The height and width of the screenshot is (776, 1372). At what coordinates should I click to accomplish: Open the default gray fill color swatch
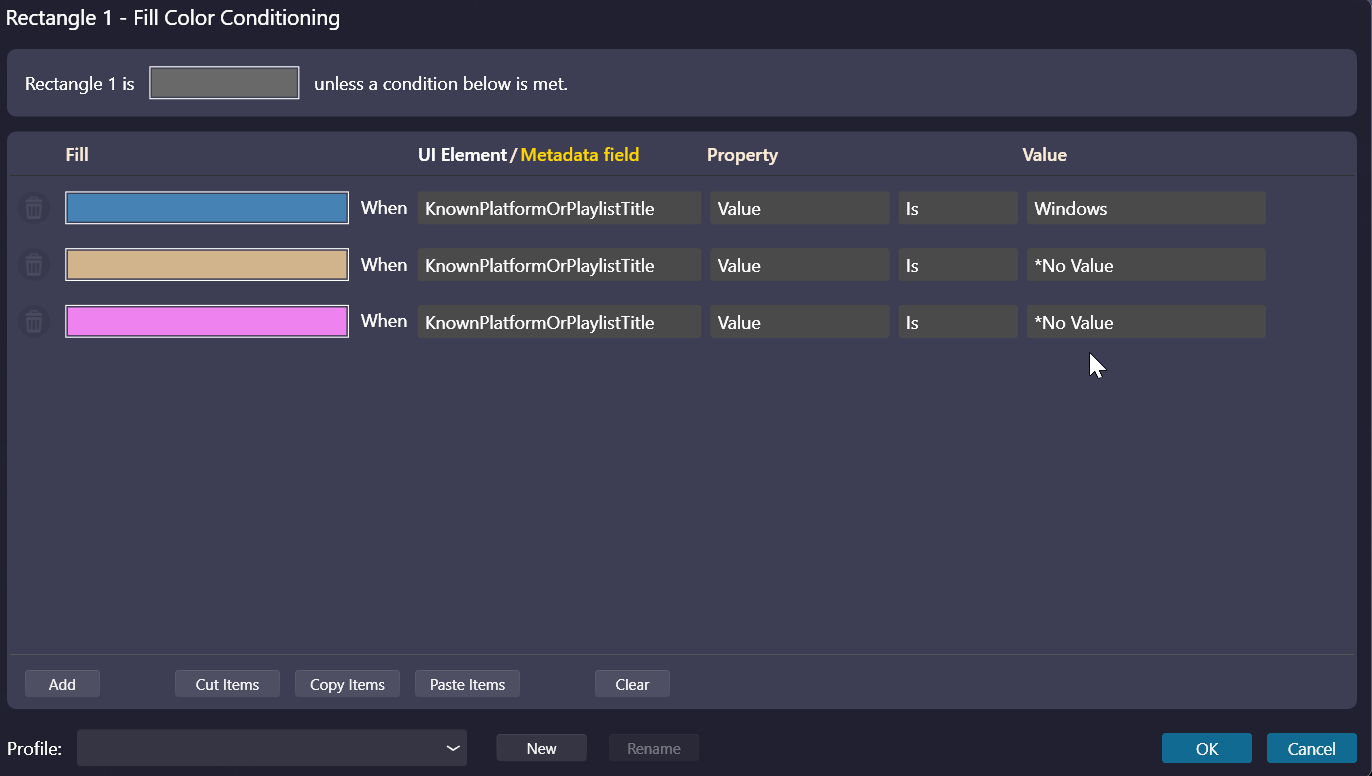point(224,84)
